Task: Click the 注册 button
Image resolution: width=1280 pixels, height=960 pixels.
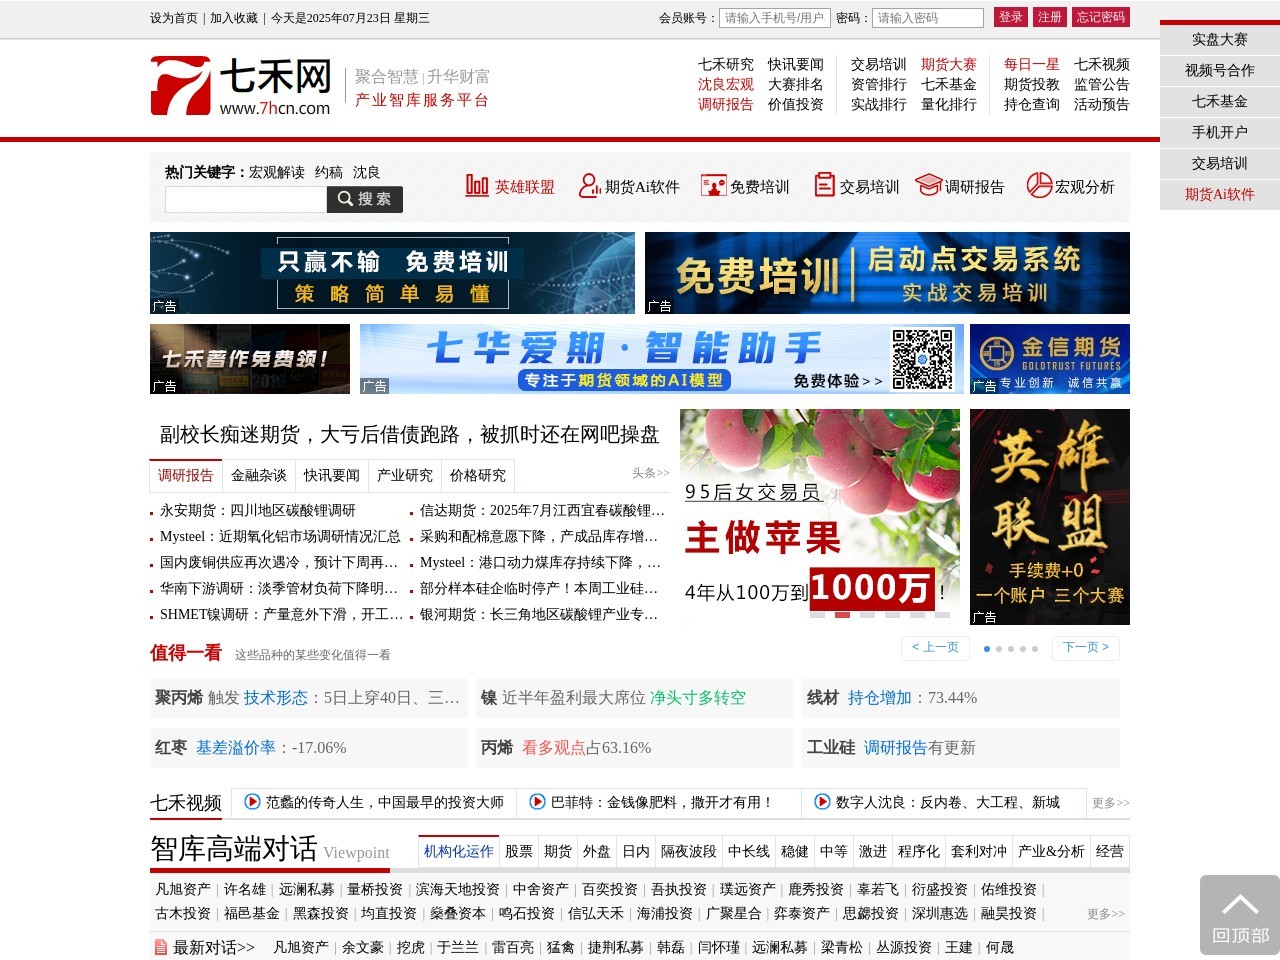Action: 1050,17
